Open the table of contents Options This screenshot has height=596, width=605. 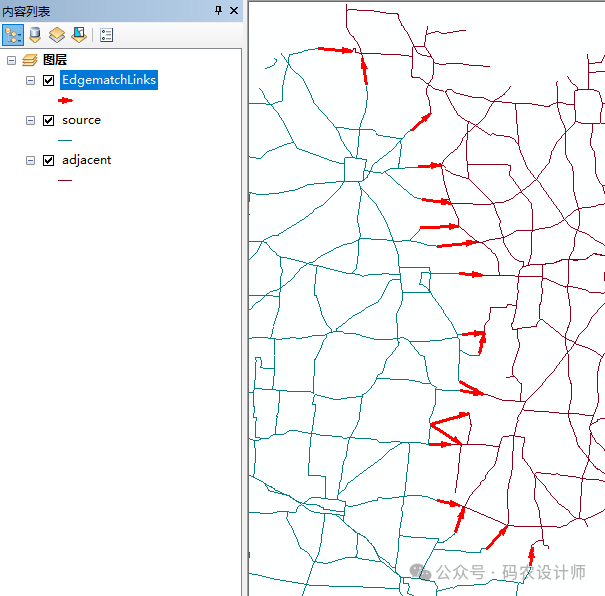pos(106,35)
